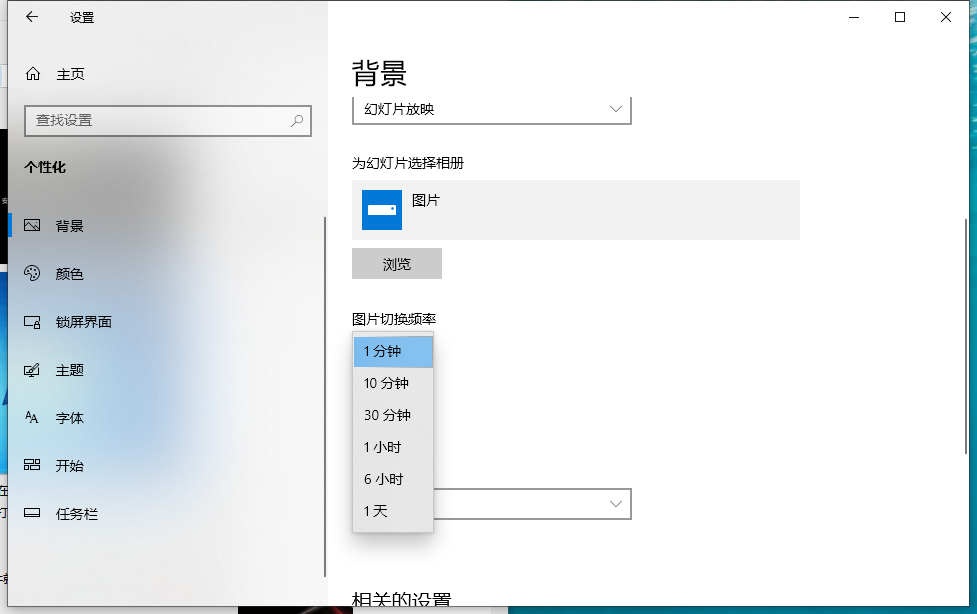Select the 背景 picture icon
Viewport: 977px width, 614px height.
[32, 226]
